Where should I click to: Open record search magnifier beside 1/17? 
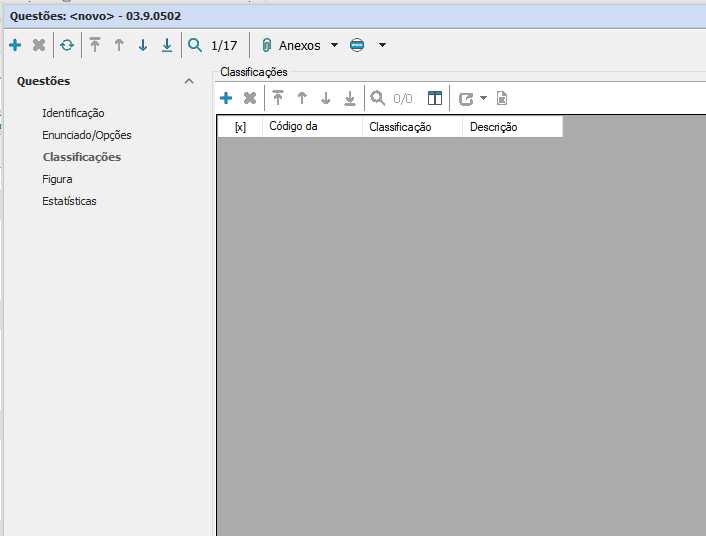(x=195, y=45)
